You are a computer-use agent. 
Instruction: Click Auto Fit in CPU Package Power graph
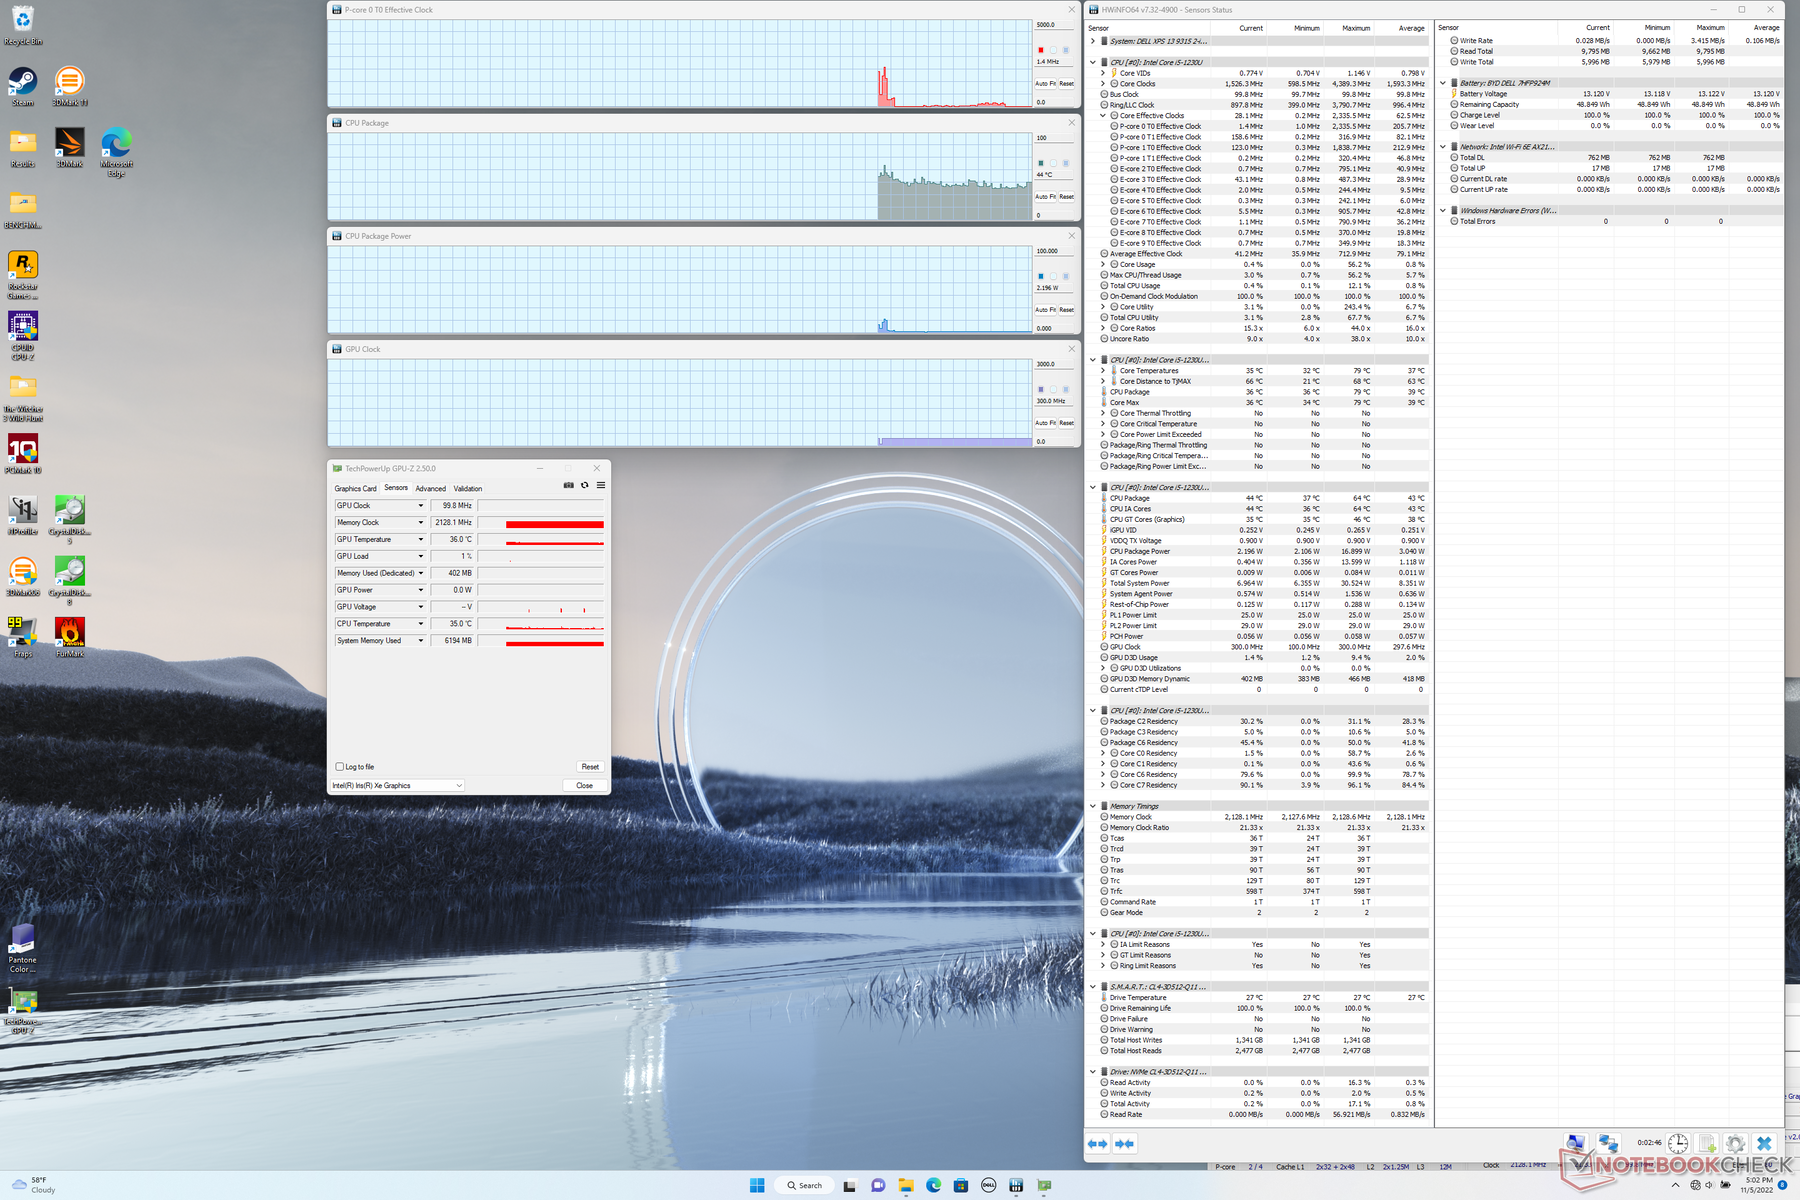[x=1045, y=310]
